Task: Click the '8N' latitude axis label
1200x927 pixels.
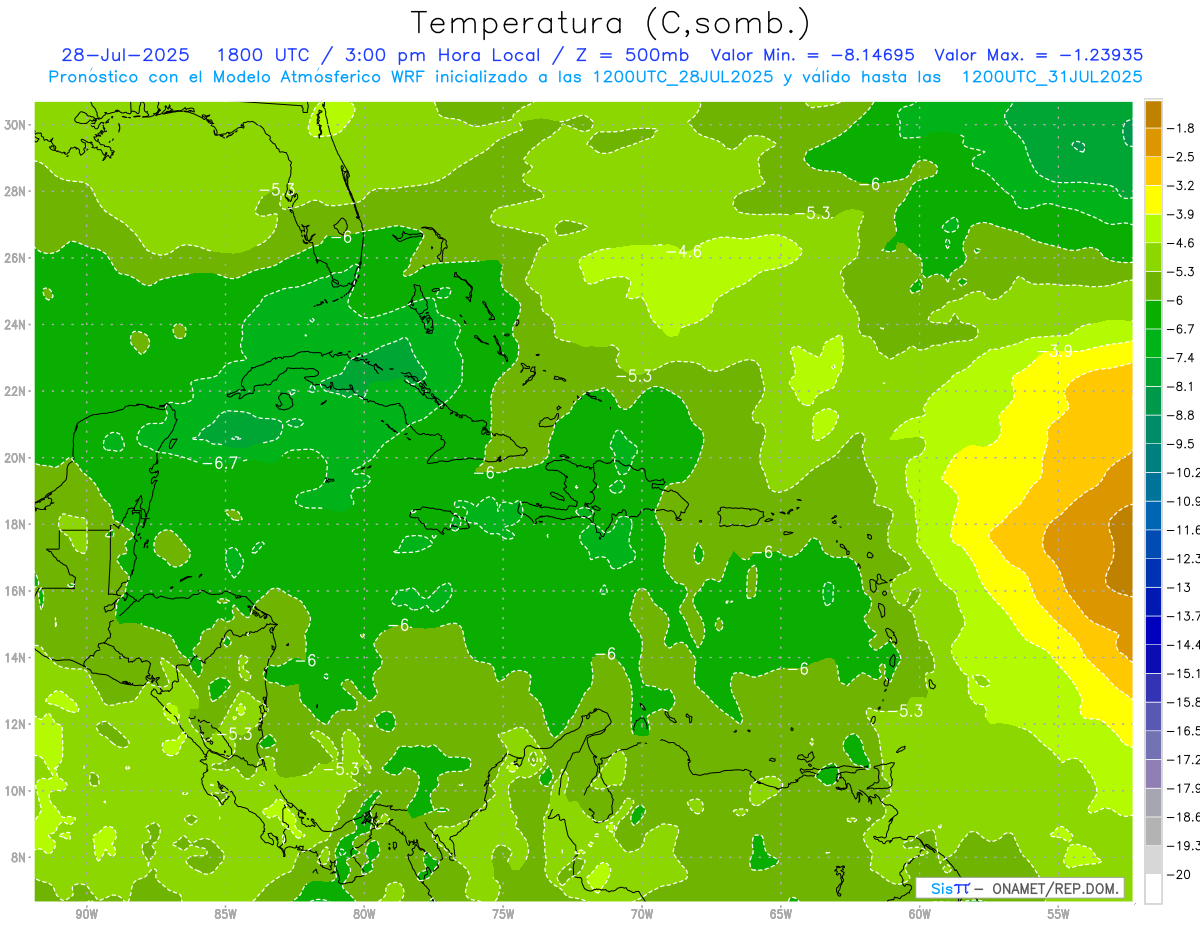Action: pos(19,857)
